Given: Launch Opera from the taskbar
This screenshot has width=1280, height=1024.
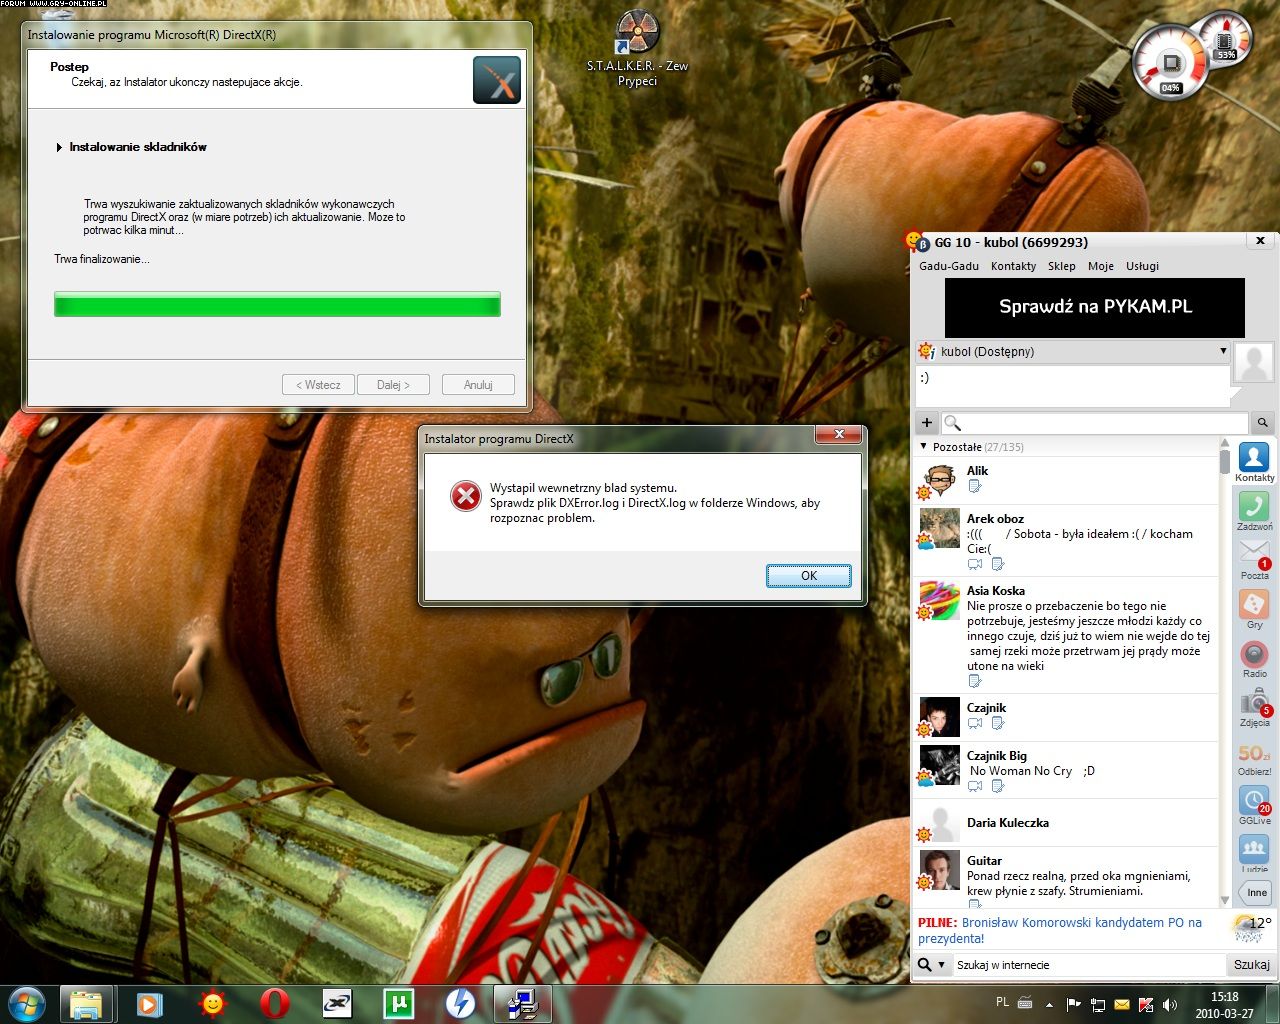Looking at the screenshot, I should click(x=274, y=1004).
